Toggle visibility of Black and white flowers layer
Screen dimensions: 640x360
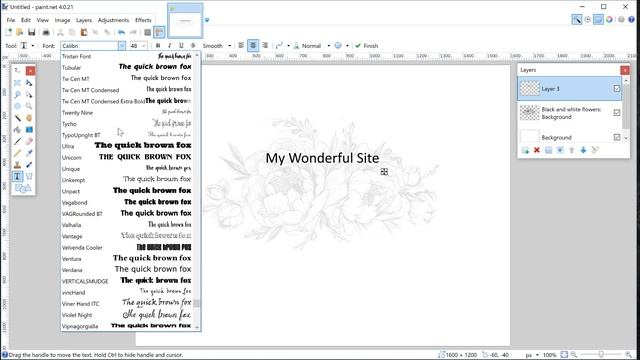click(617, 113)
